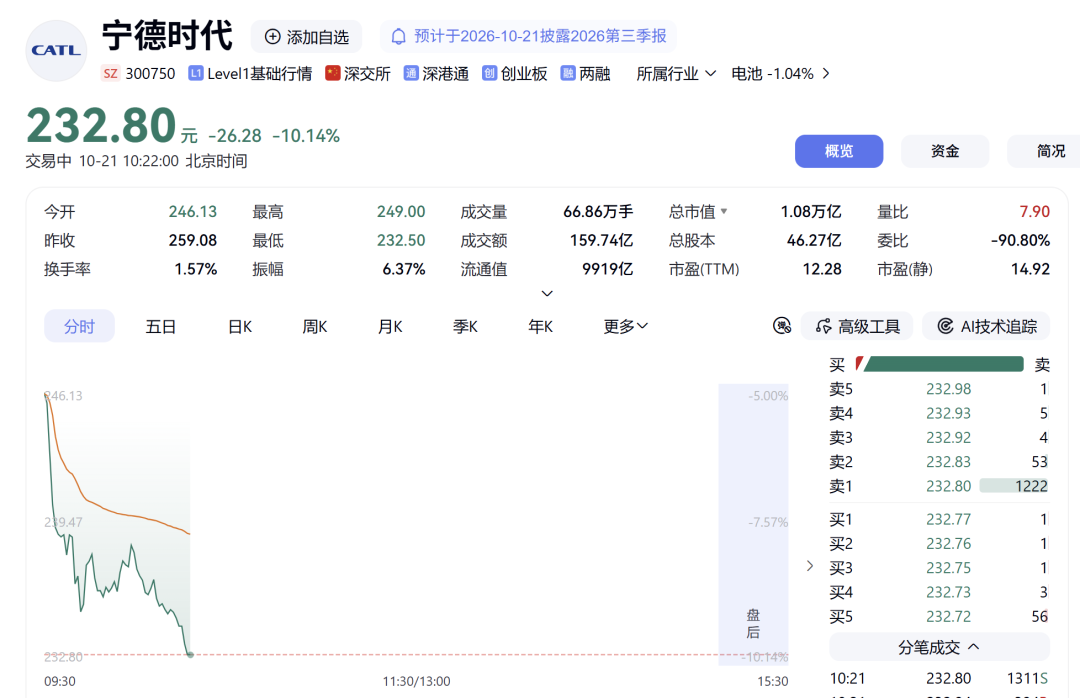Click the 卖1 price 232.80 row

pos(938,486)
